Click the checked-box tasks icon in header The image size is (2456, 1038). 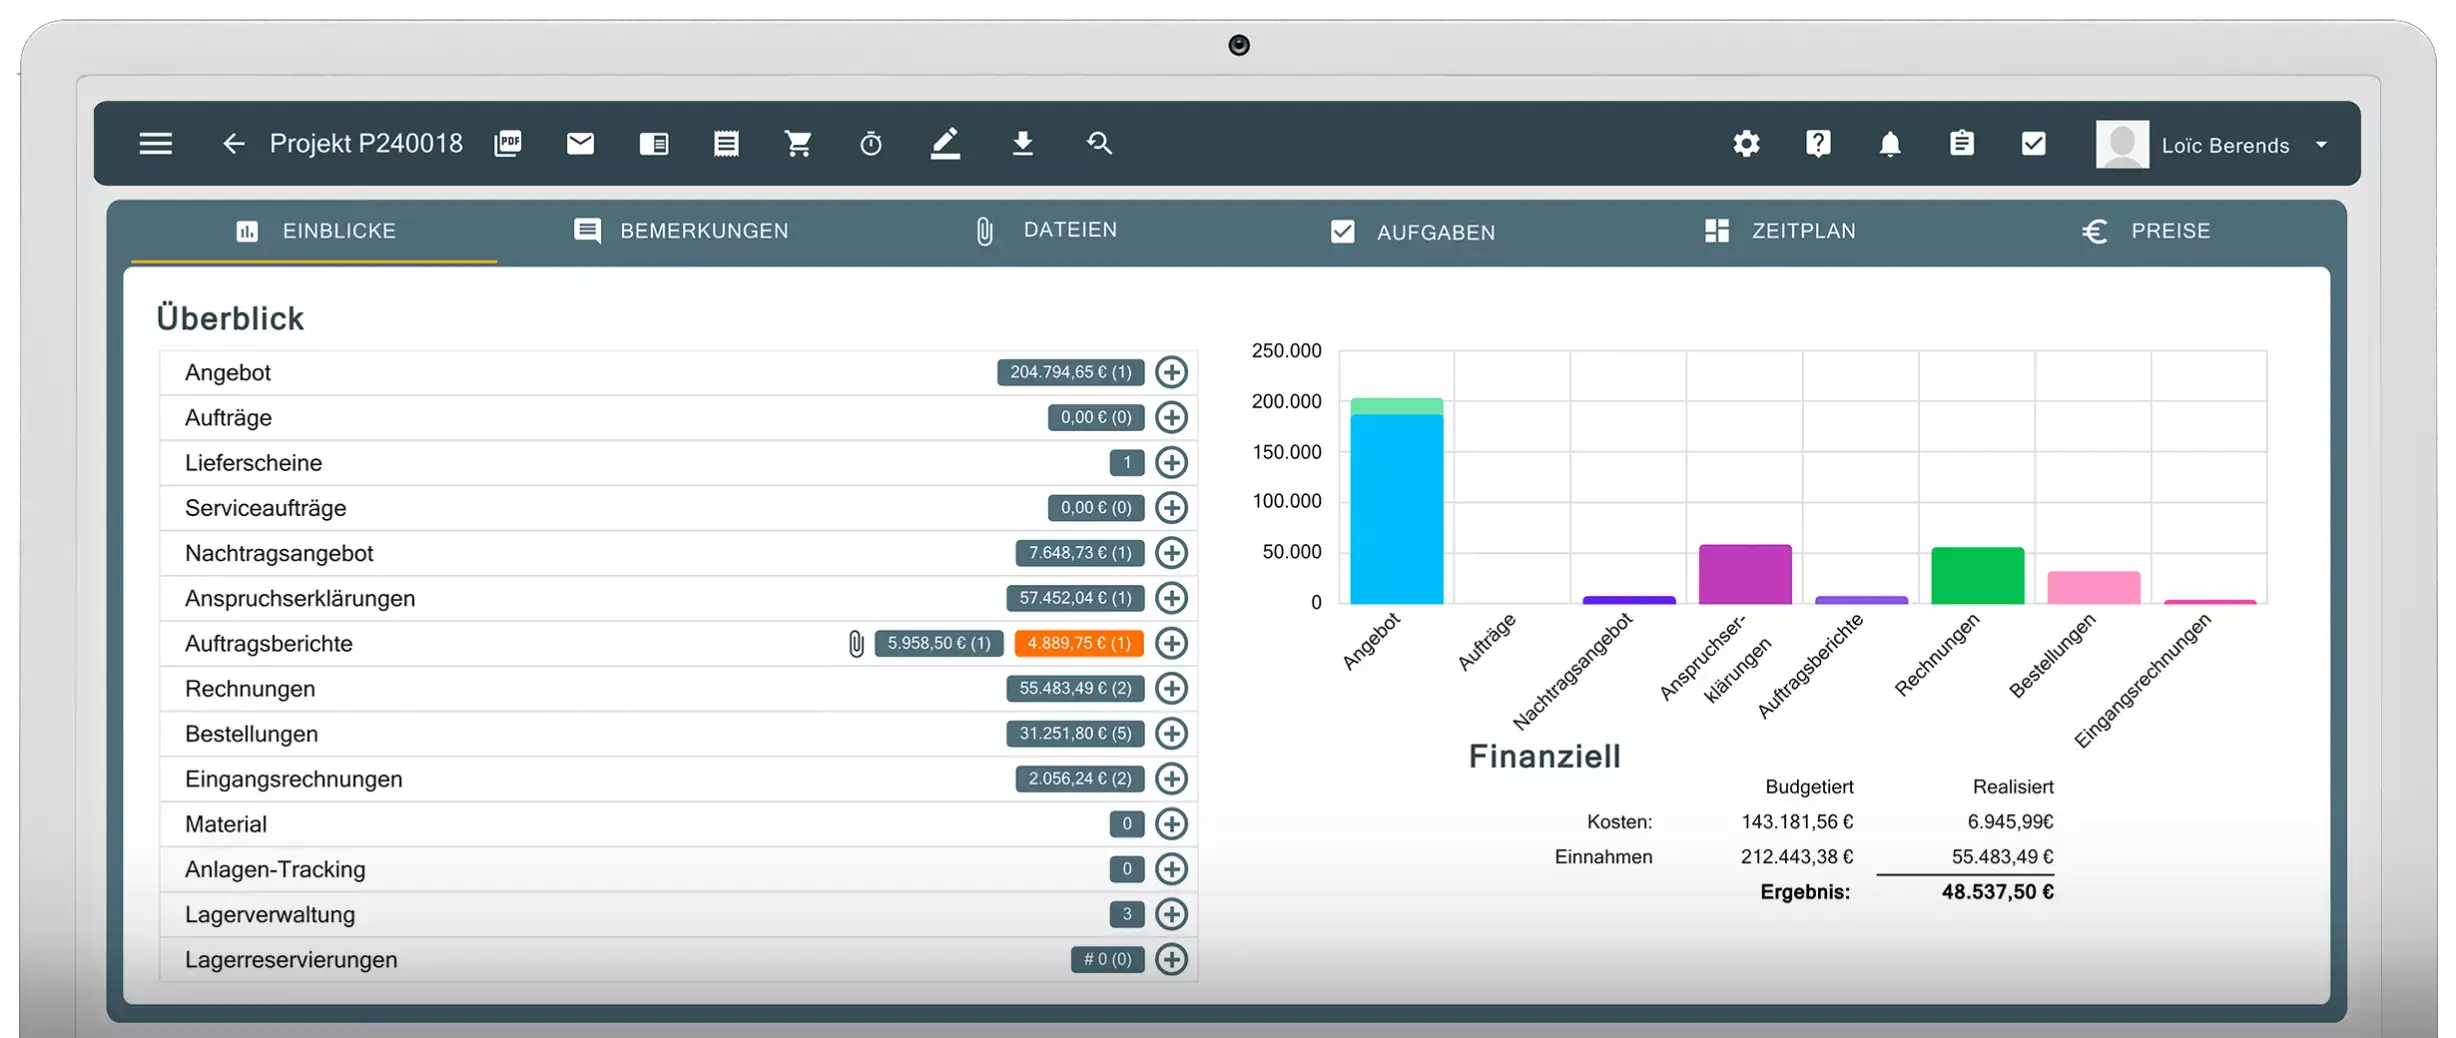click(x=2033, y=144)
